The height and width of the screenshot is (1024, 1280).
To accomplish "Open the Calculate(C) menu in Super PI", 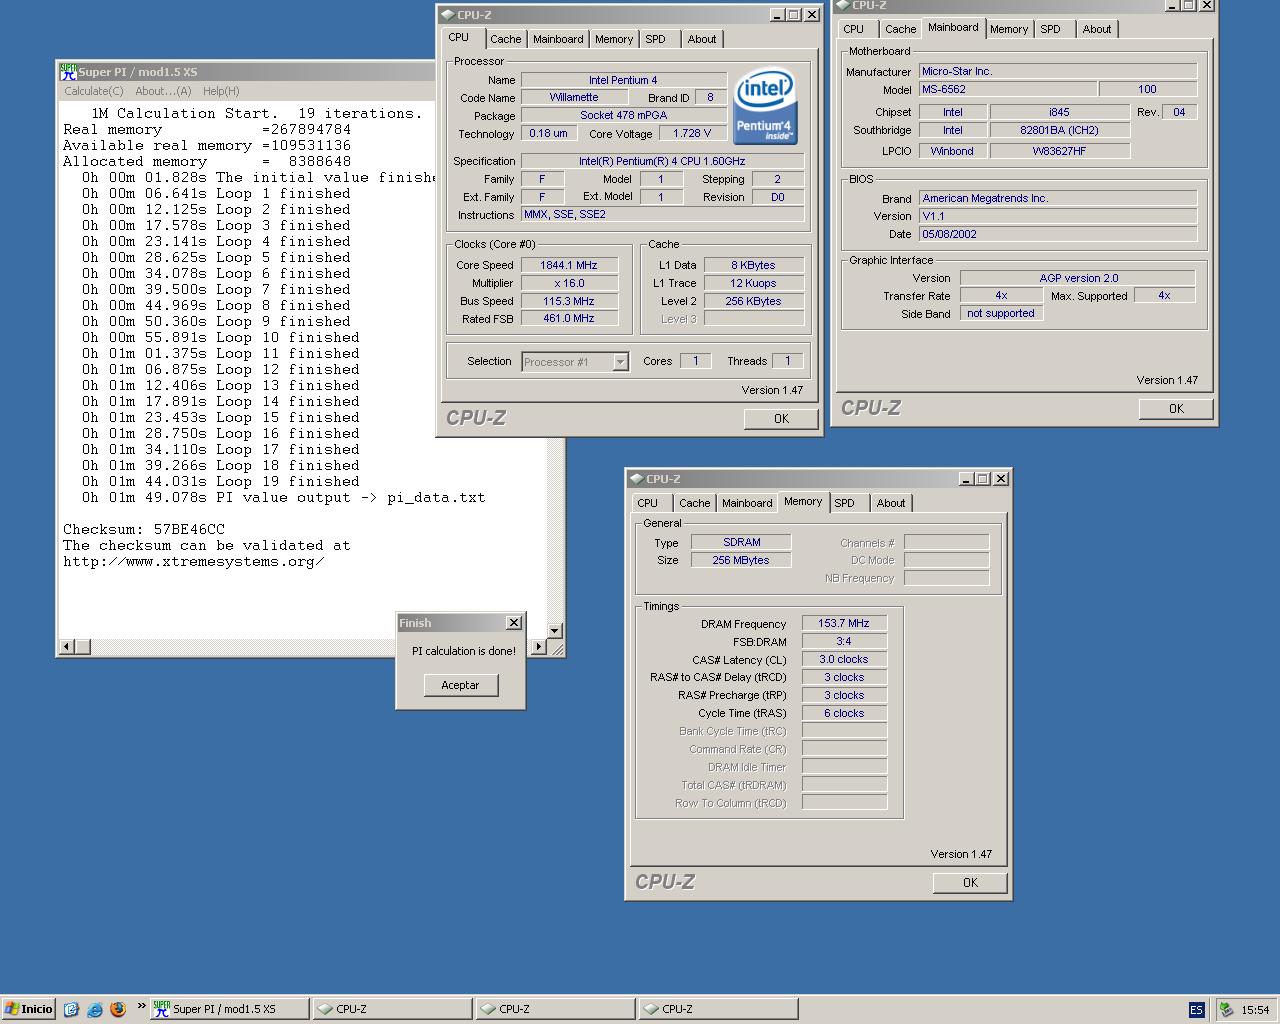I will (x=94, y=91).
